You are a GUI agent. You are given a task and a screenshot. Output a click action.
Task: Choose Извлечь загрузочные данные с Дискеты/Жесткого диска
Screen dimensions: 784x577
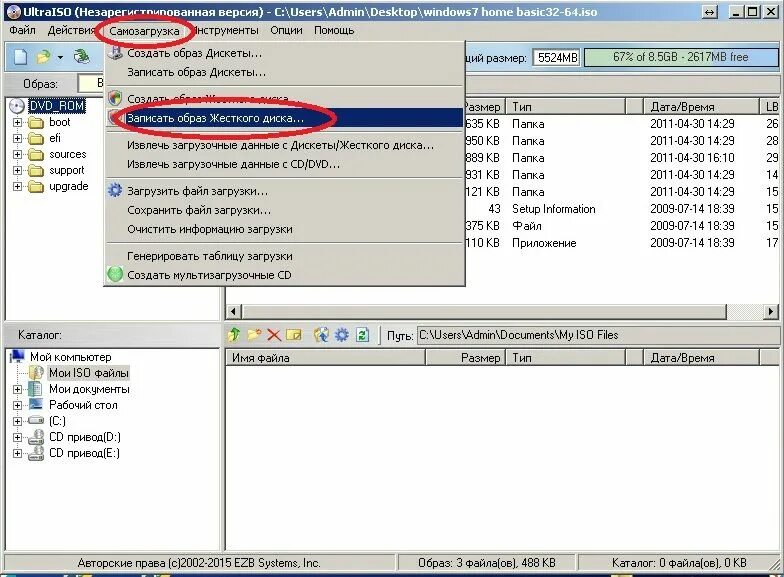click(x=284, y=145)
